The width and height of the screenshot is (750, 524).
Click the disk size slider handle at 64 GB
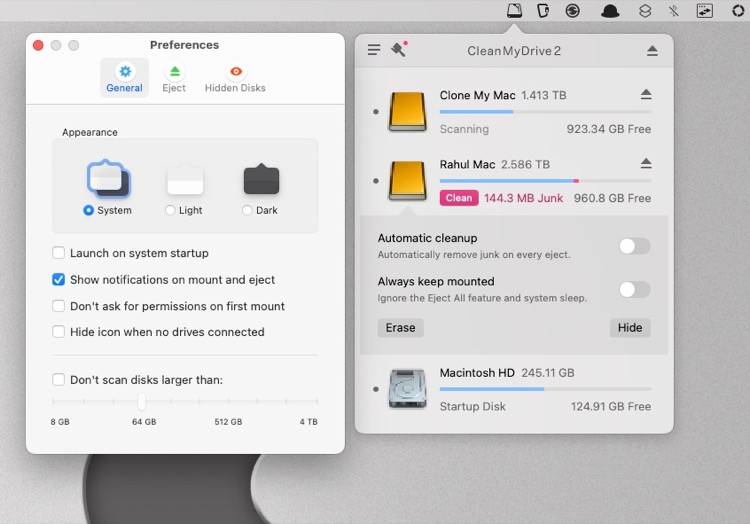pyautogui.click(x=142, y=402)
